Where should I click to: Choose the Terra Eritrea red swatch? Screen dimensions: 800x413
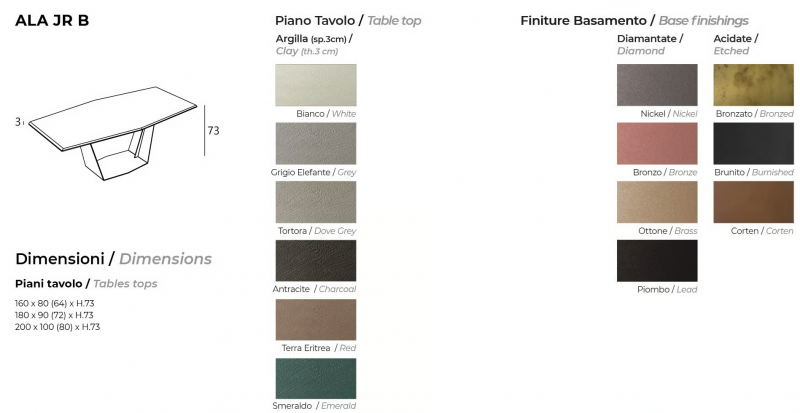[x=316, y=320]
